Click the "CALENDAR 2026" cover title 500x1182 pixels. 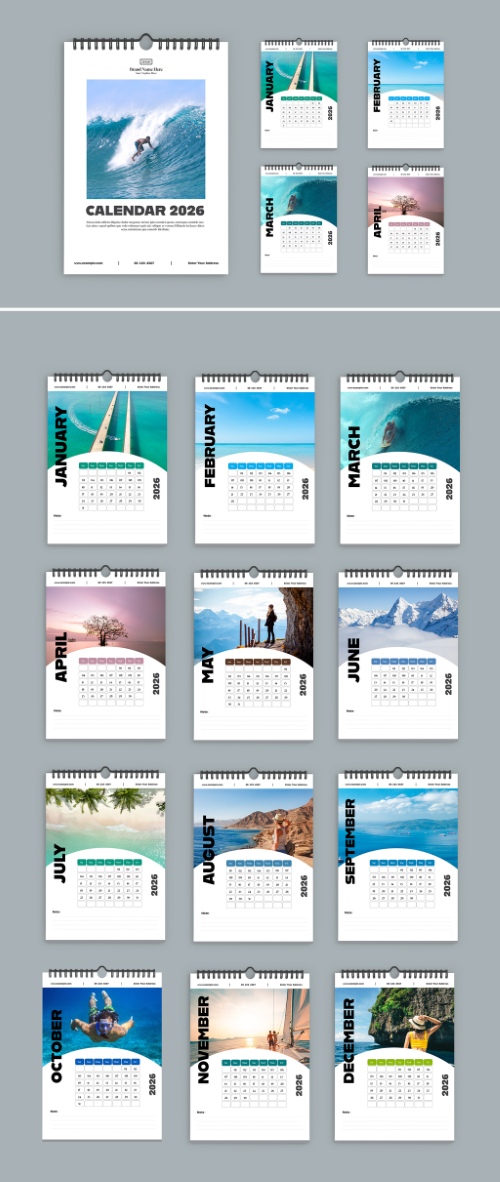click(x=145, y=210)
